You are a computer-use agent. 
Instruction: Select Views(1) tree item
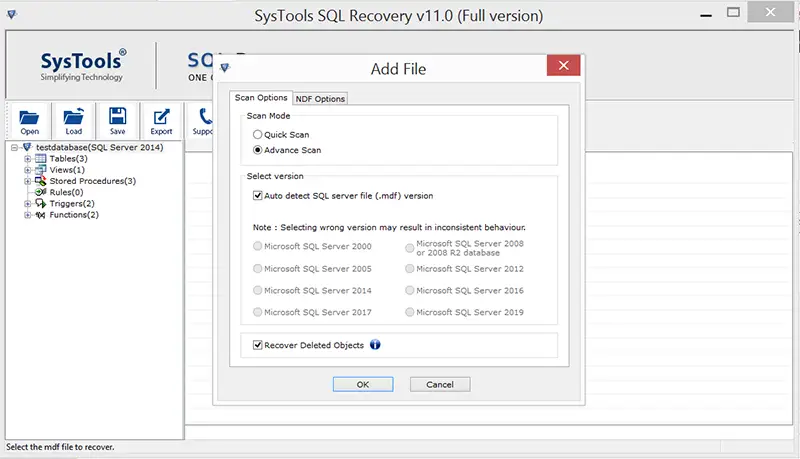point(67,170)
